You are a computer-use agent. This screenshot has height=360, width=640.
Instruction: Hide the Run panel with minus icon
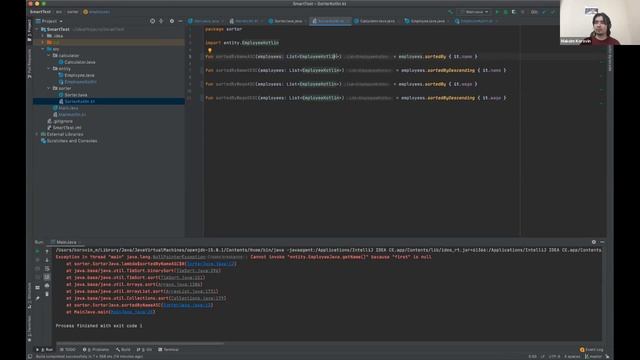(602, 242)
